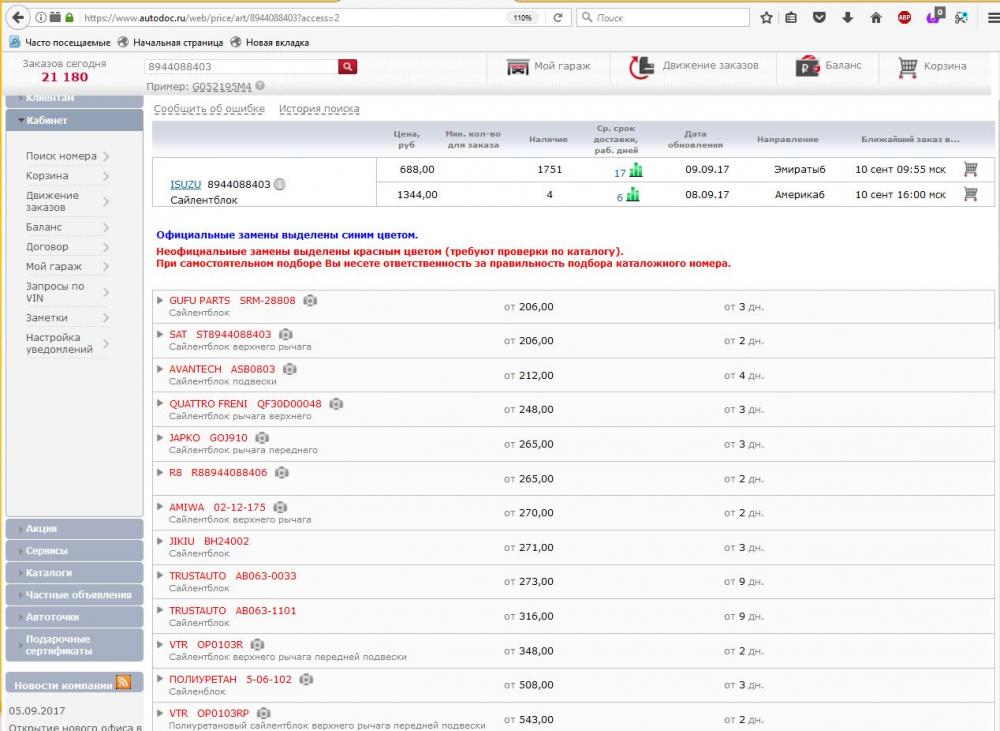This screenshot has height=731, width=1000.
Task: Click the browser Поиск search box
Action: 663,18
